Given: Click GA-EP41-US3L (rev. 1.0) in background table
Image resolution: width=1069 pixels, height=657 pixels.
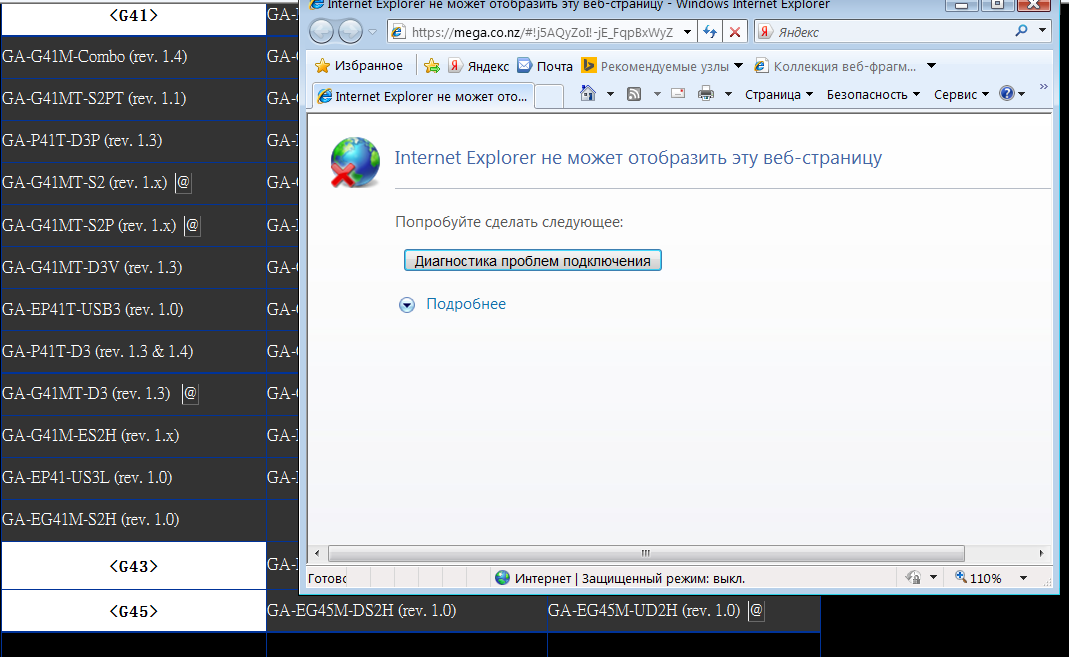Looking at the screenshot, I should 87,478.
